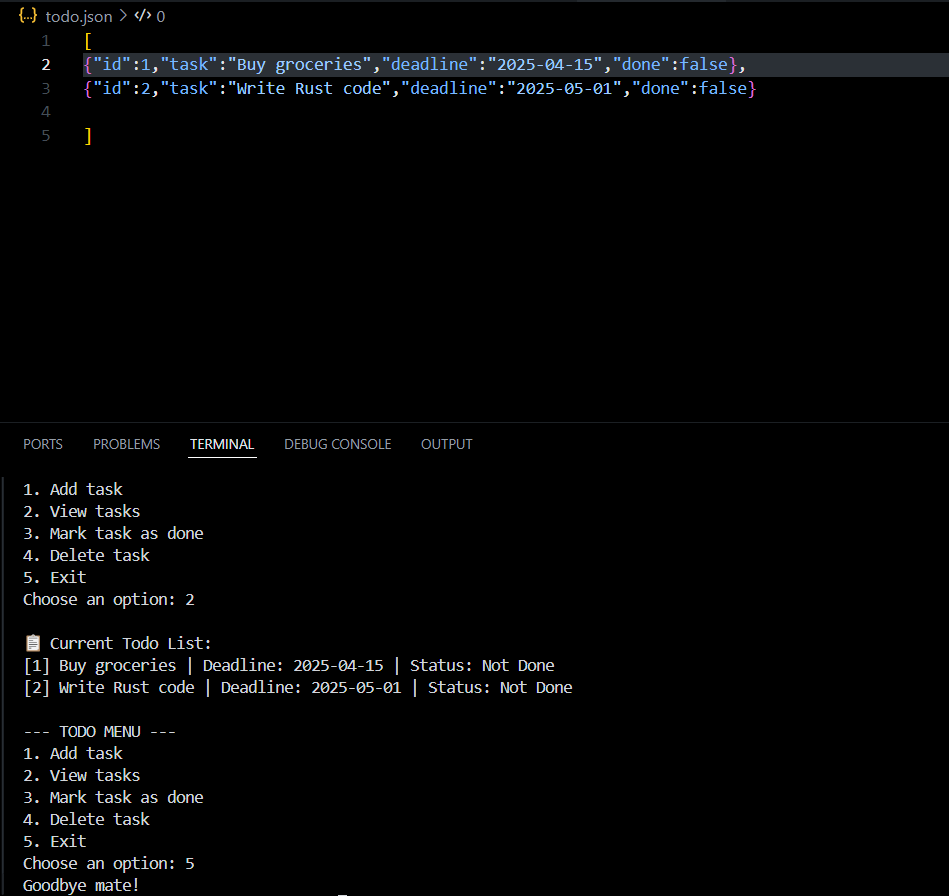Click the false value on editor line 2

(x=704, y=64)
